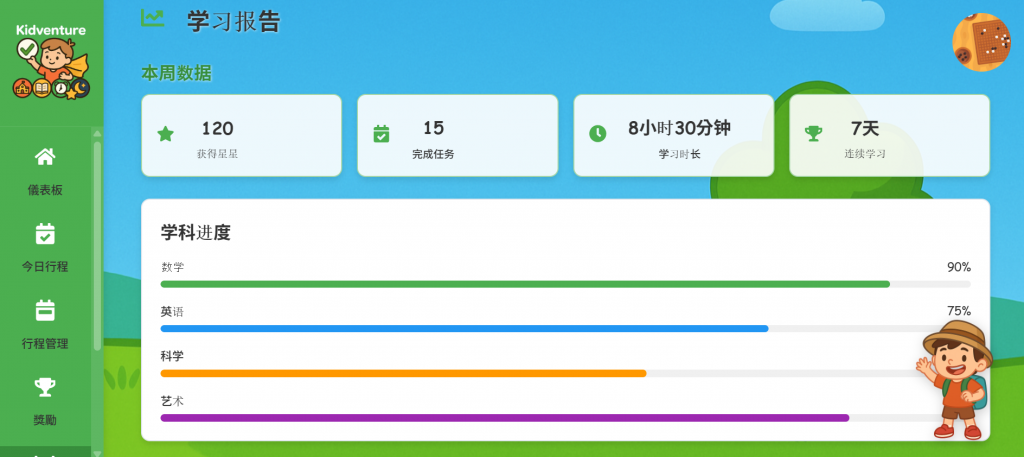Image resolution: width=1024 pixels, height=457 pixels.
Task: Click the waving explorer boy mascot
Action: click(x=955, y=380)
